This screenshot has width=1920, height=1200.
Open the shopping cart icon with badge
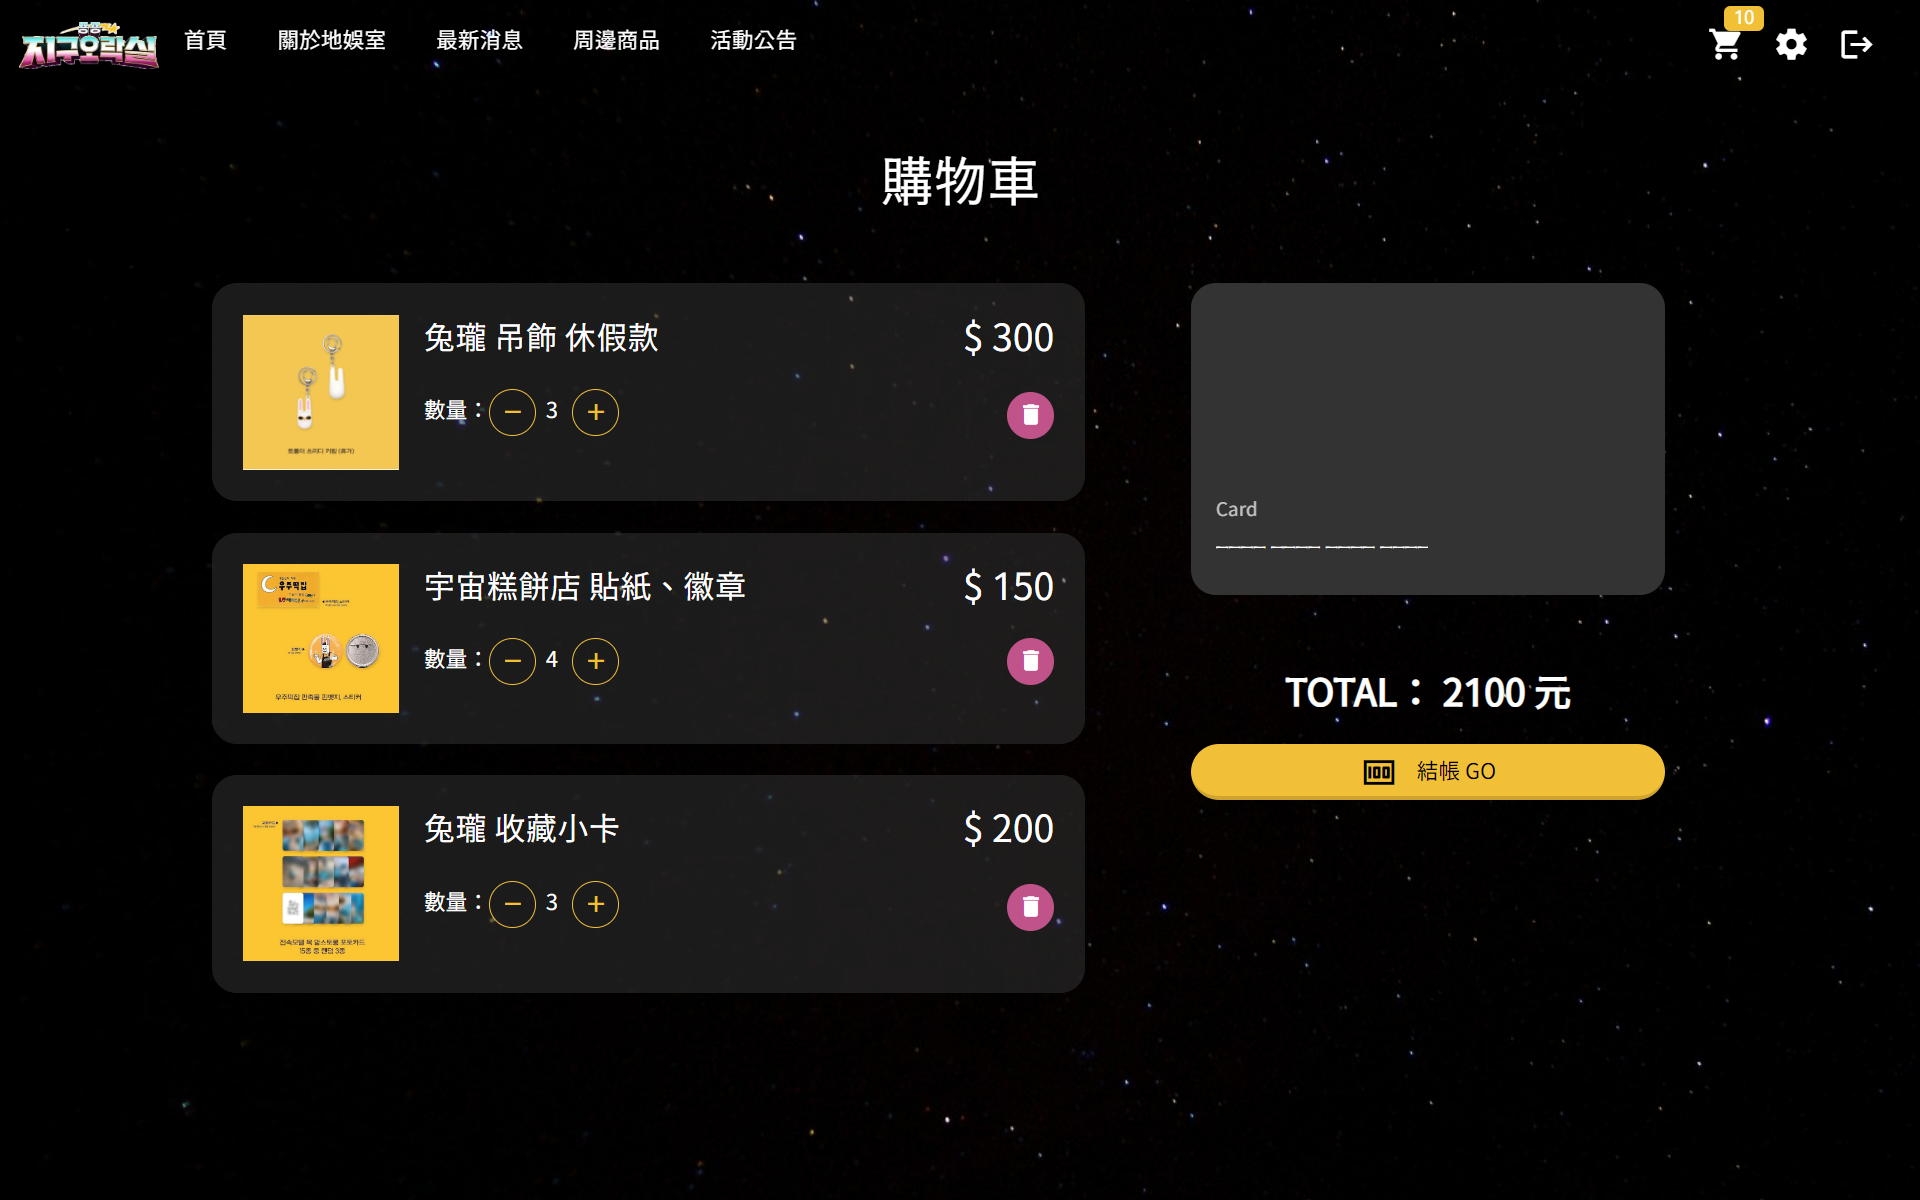1727,43
